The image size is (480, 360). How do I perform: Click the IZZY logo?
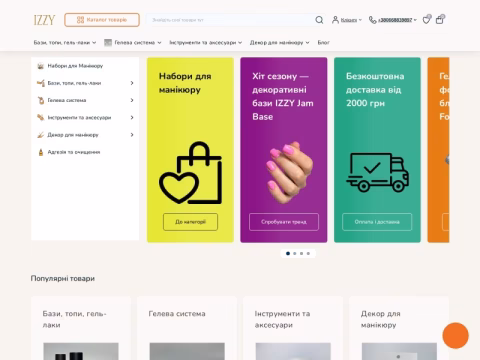pyautogui.click(x=44, y=20)
